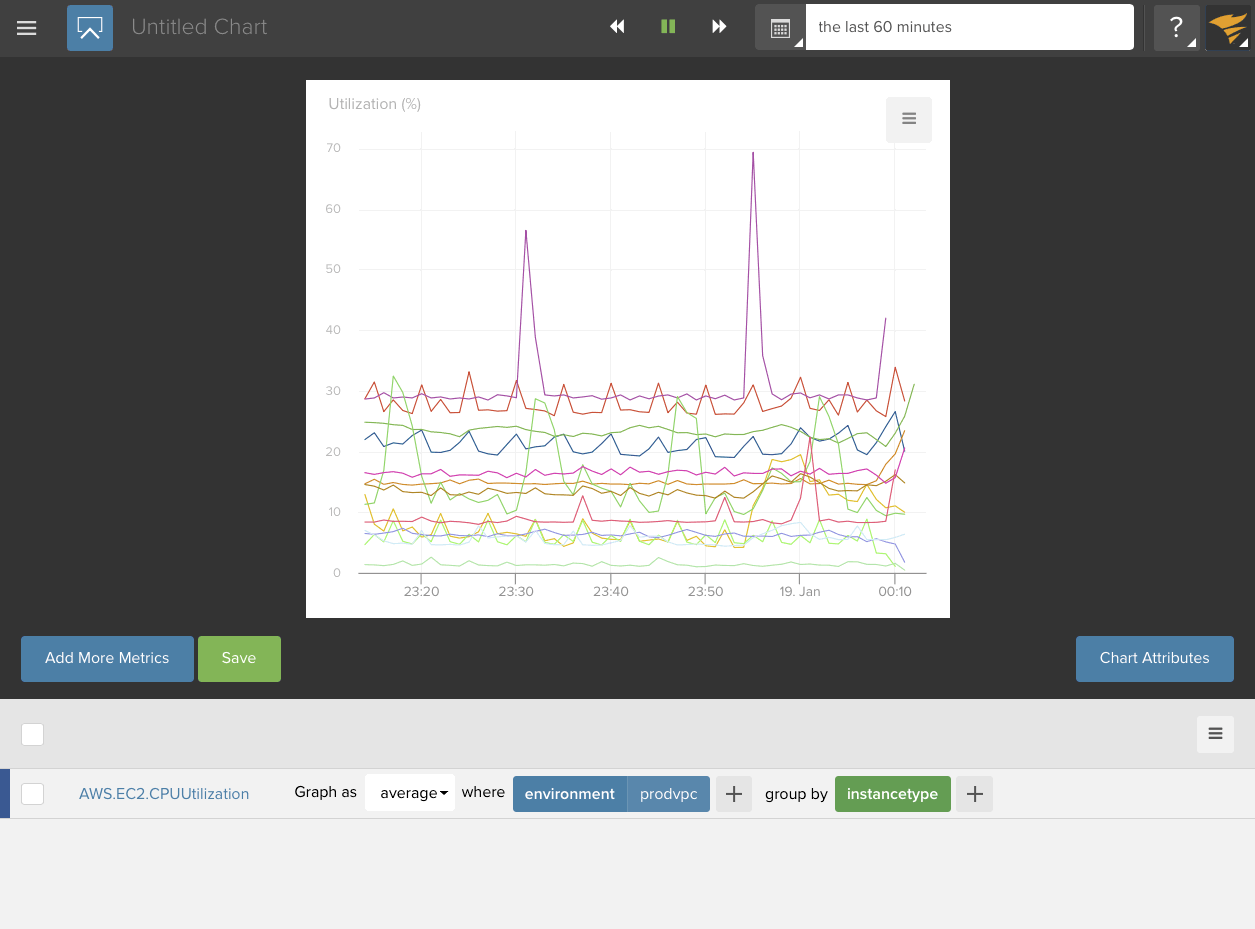Open the hamburger navigation menu
This screenshot has height=929, width=1255.
pyautogui.click(x=27, y=28)
